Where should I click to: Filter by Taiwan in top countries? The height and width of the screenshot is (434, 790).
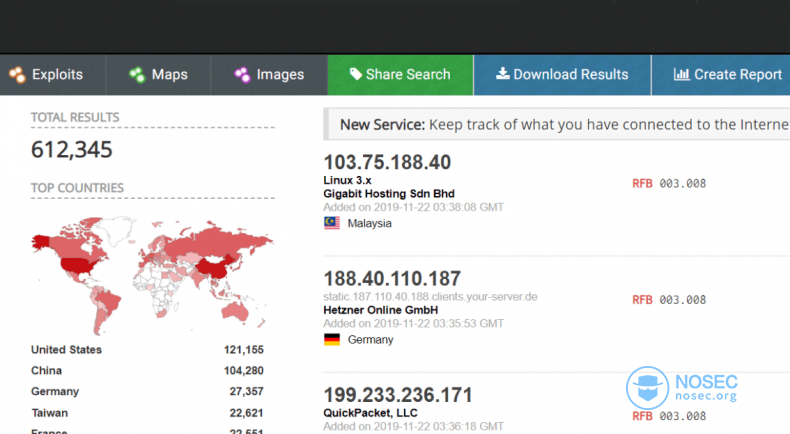coord(49,413)
